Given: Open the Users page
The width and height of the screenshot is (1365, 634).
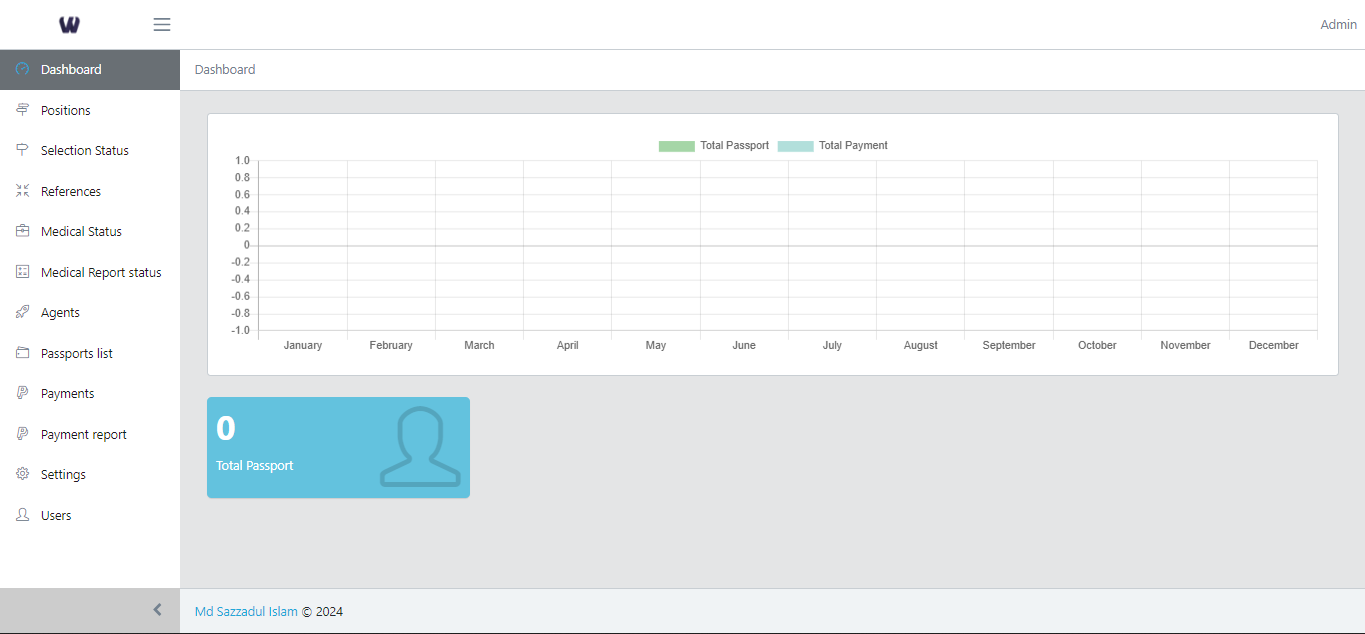Looking at the screenshot, I should tap(90, 515).
